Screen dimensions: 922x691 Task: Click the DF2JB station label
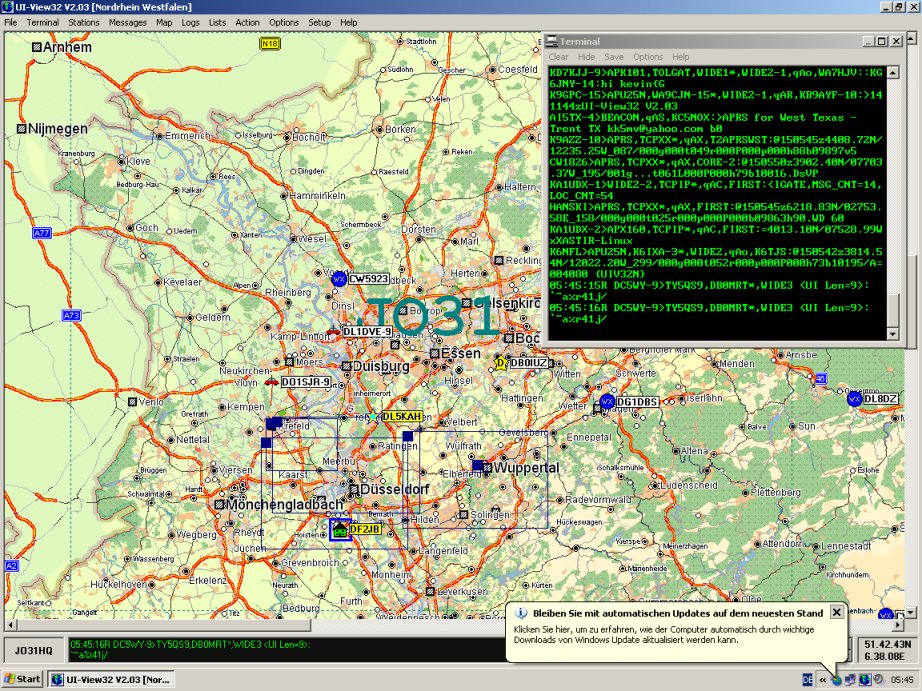[x=365, y=529]
